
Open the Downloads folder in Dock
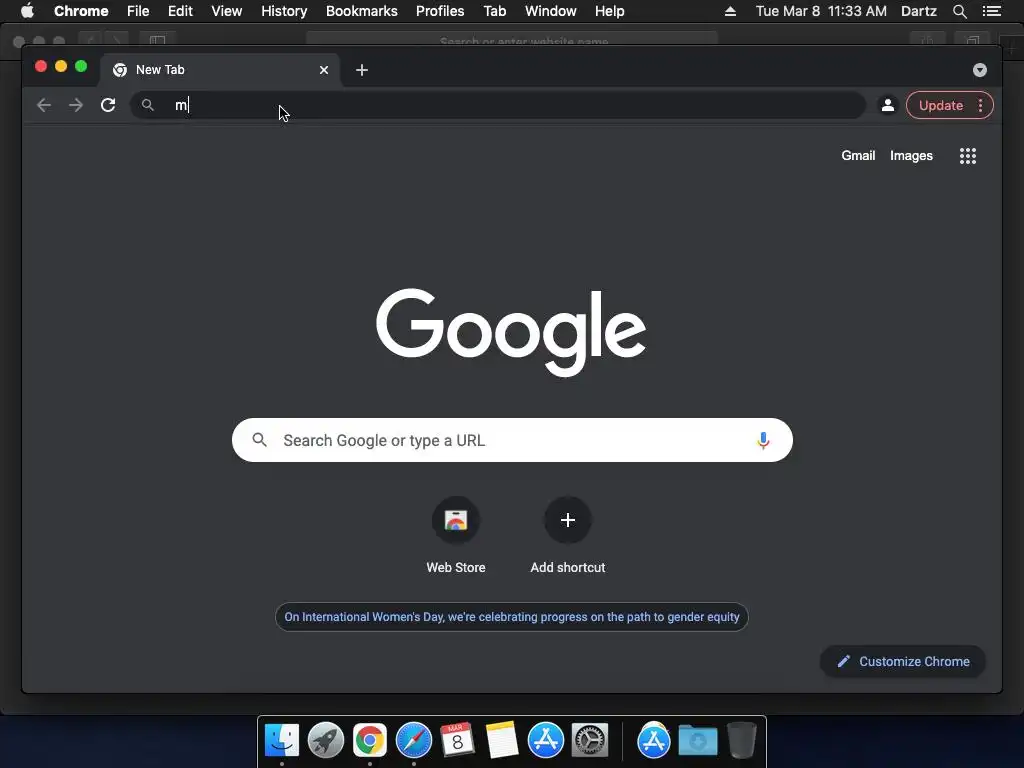pyautogui.click(x=697, y=741)
